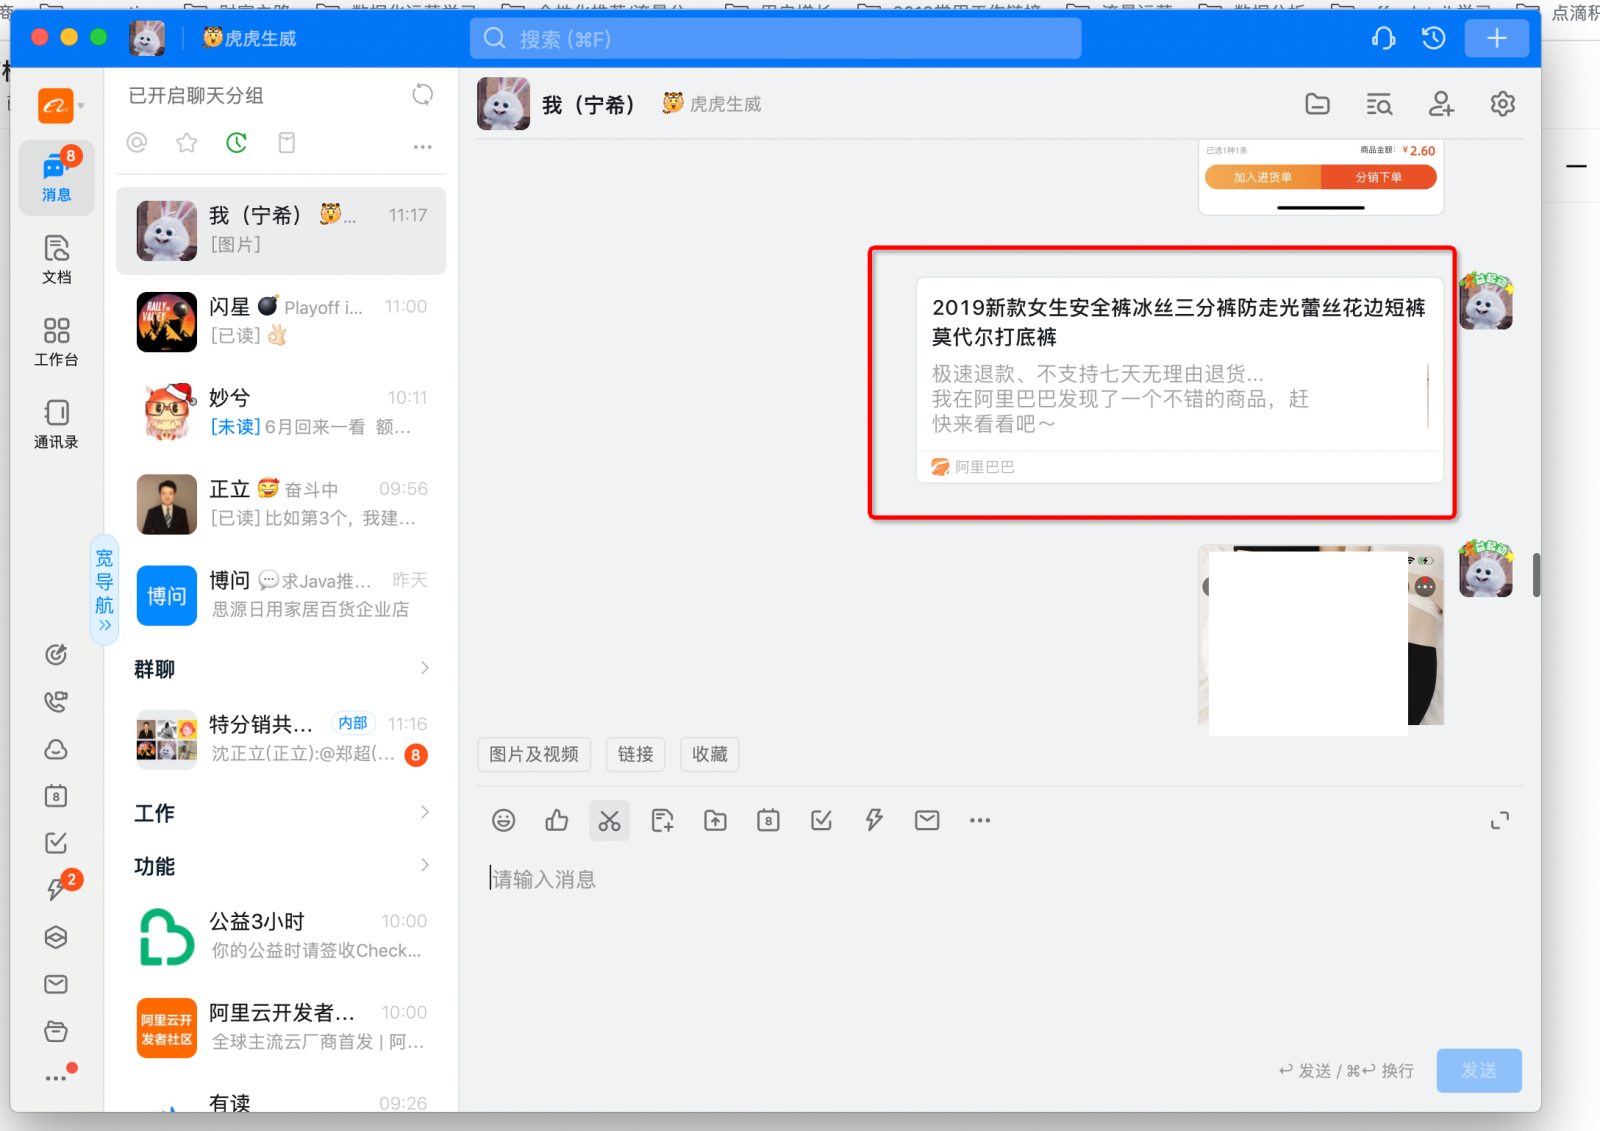Open the cloud drive sidebar icon
Viewport: 1600px width, 1131px height.
pos(56,749)
